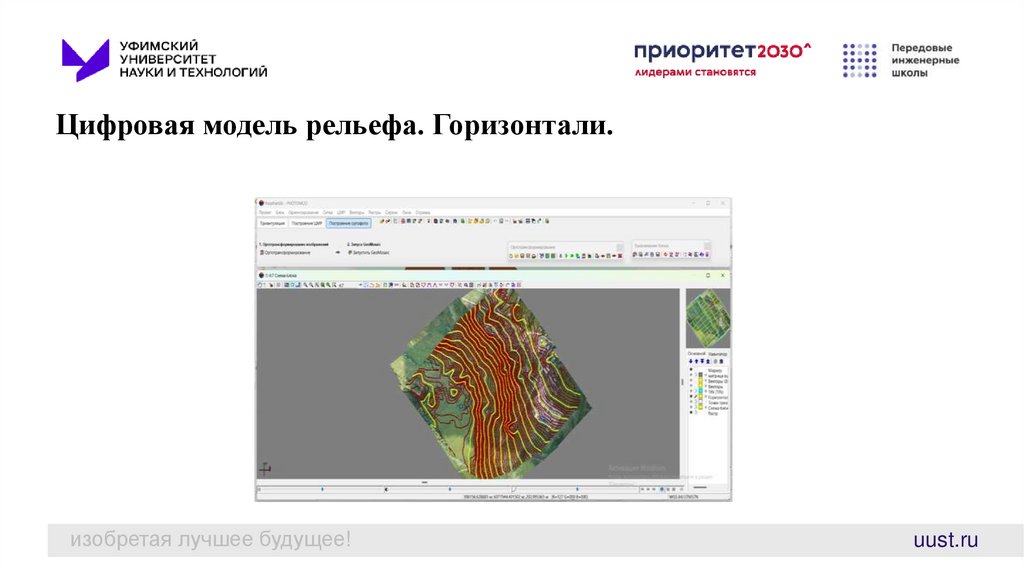This screenshot has height=574, width=1024.
Task: Select the Растр layer name in layer list
Action: pyautogui.click(x=713, y=413)
